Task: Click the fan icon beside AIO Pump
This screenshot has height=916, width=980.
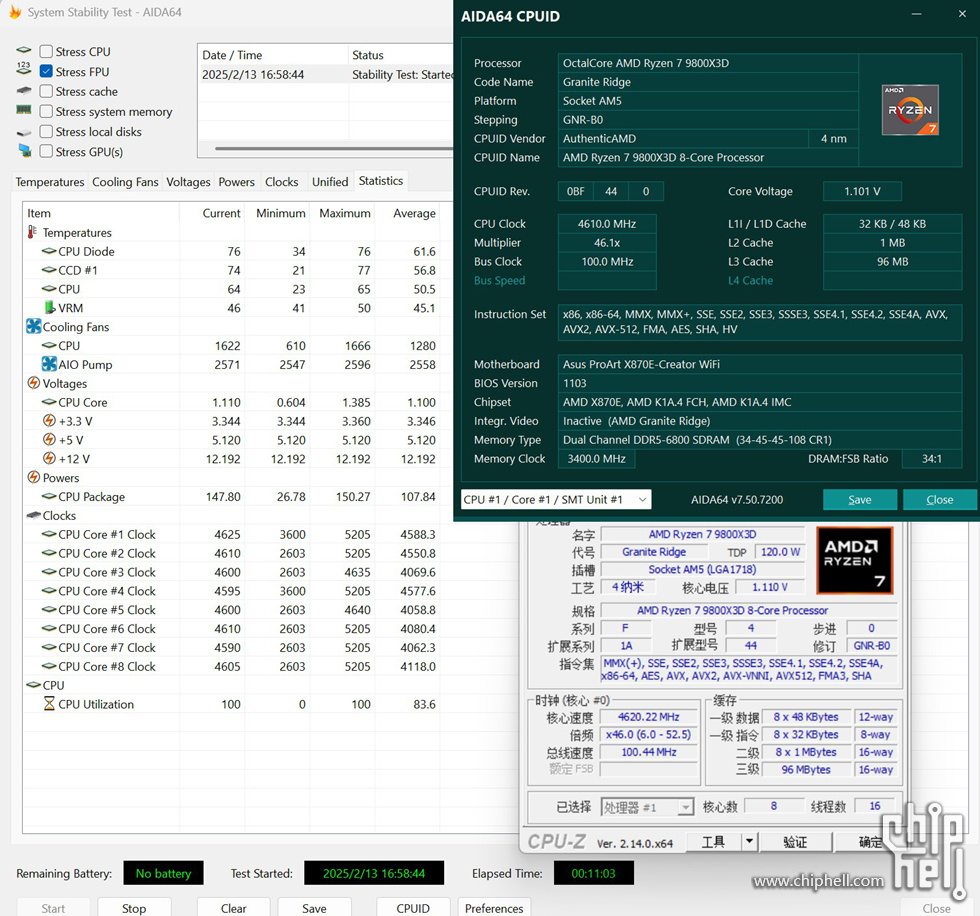Action: click(49, 364)
